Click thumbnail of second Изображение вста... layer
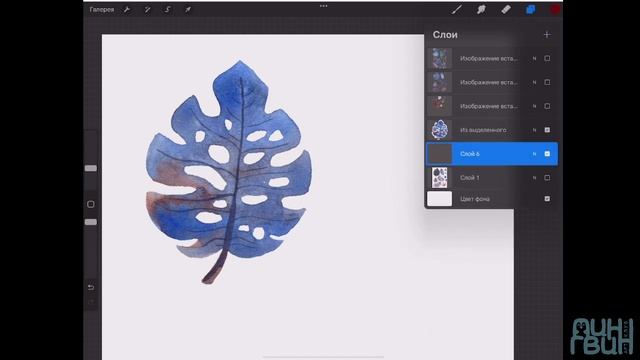 440,82
